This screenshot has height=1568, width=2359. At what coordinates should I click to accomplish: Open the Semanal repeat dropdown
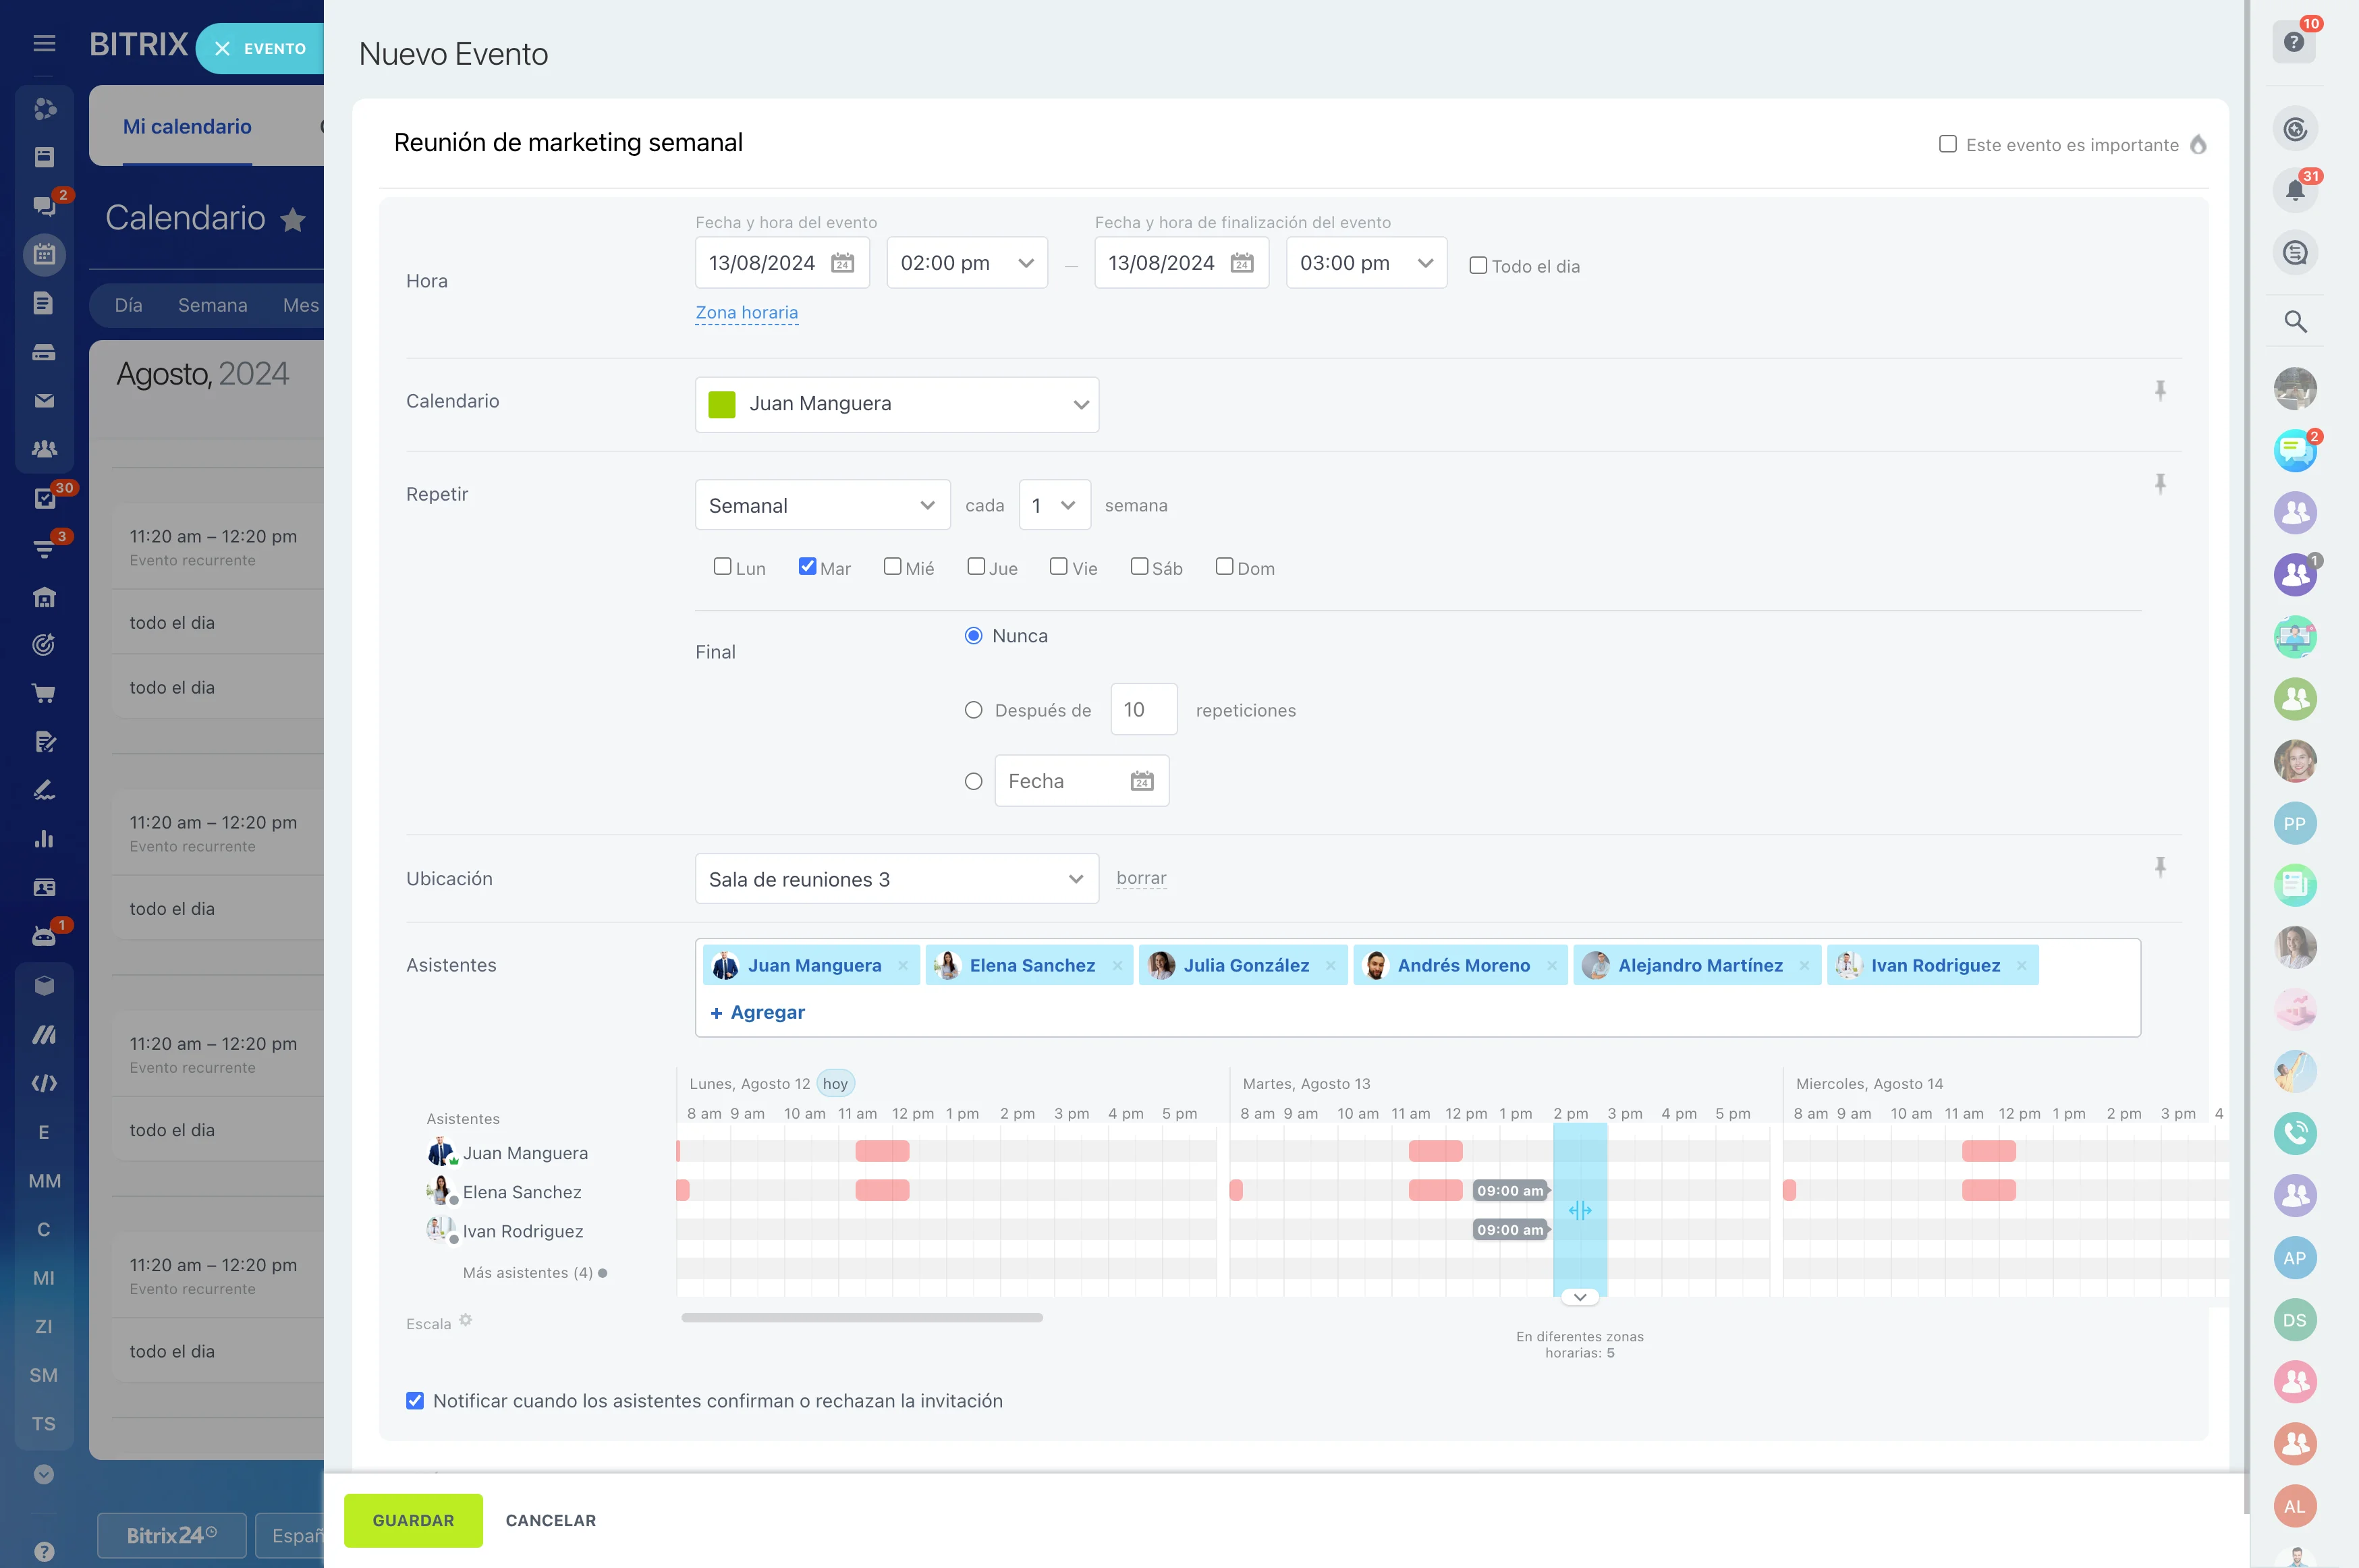click(x=822, y=506)
